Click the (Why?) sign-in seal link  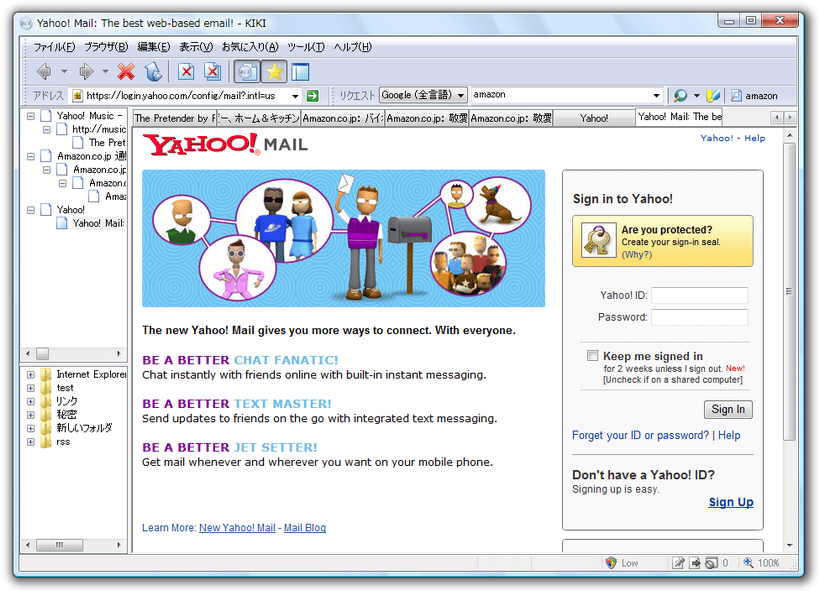coord(636,255)
